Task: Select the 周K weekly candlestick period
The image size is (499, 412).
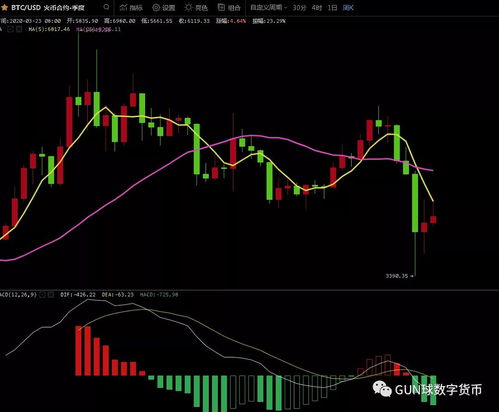Action: pyautogui.click(x=348, y=7)
